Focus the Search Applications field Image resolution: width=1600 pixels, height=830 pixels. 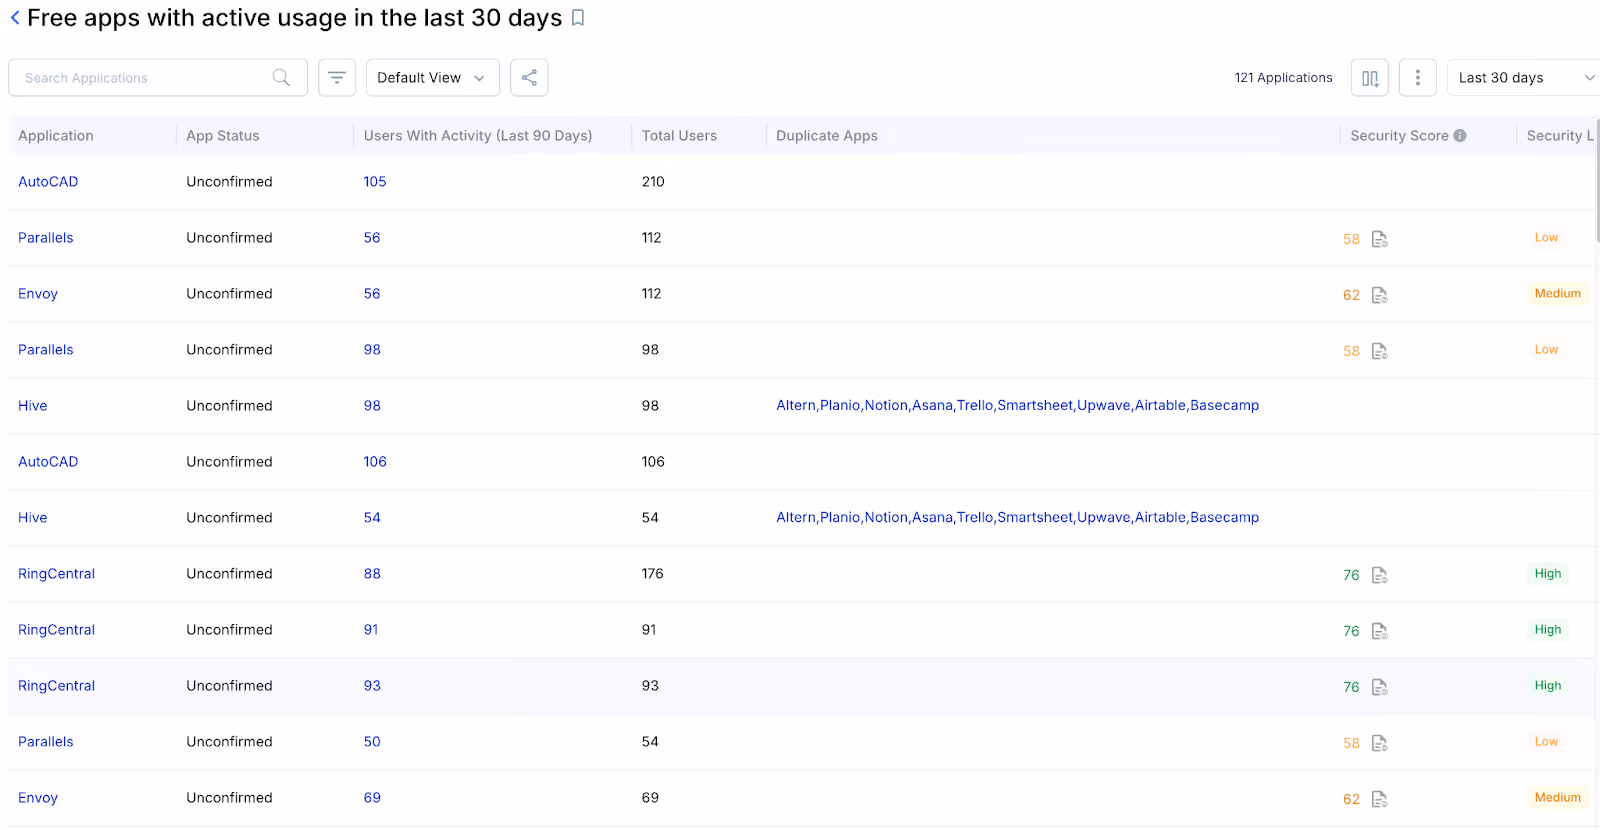click(x=158, y=77)
